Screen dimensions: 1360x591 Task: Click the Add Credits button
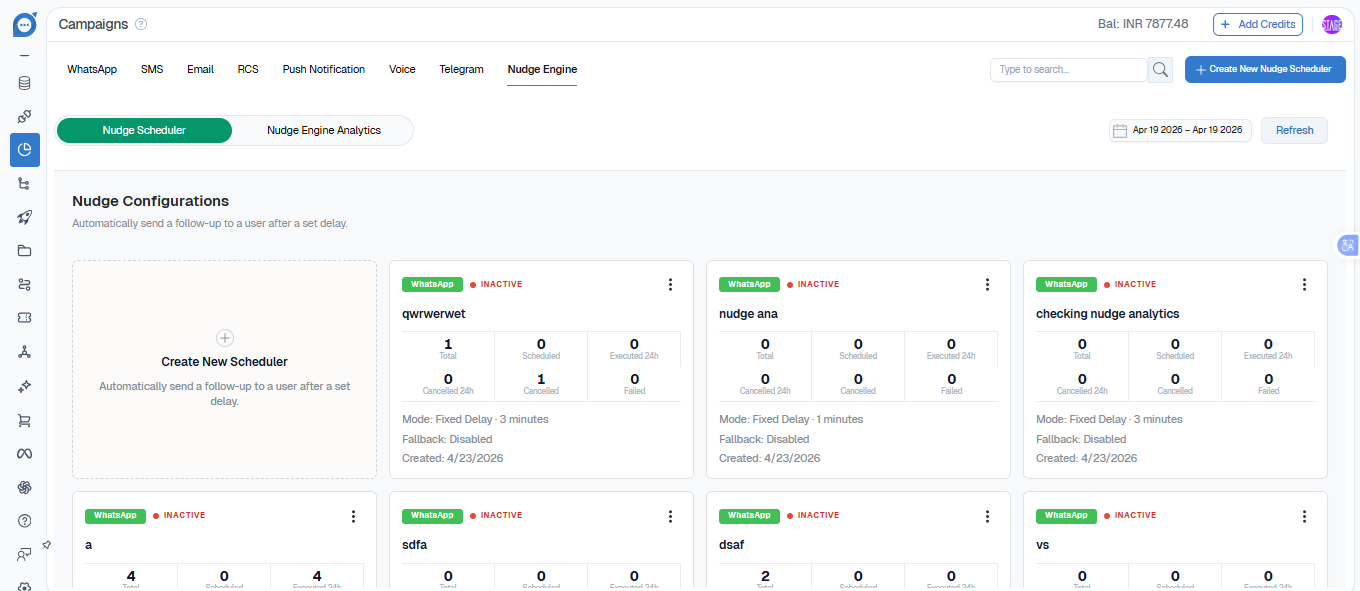tap(1257, 24)
